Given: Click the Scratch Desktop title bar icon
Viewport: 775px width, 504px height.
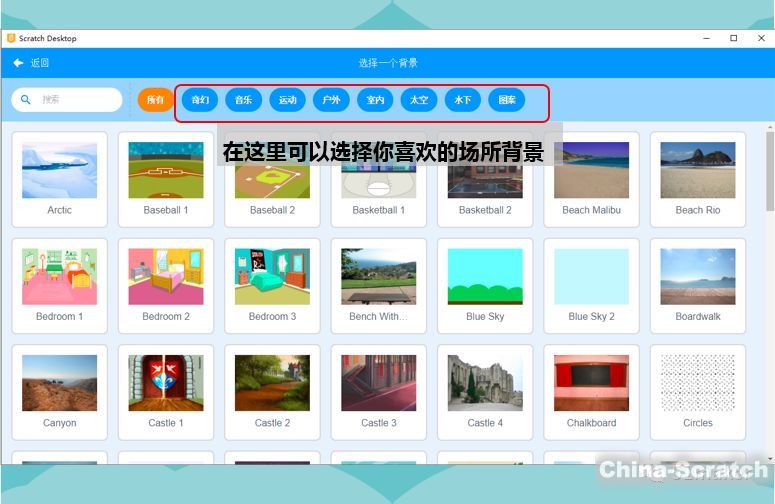Looking at the screenshot, I should 11,38.
